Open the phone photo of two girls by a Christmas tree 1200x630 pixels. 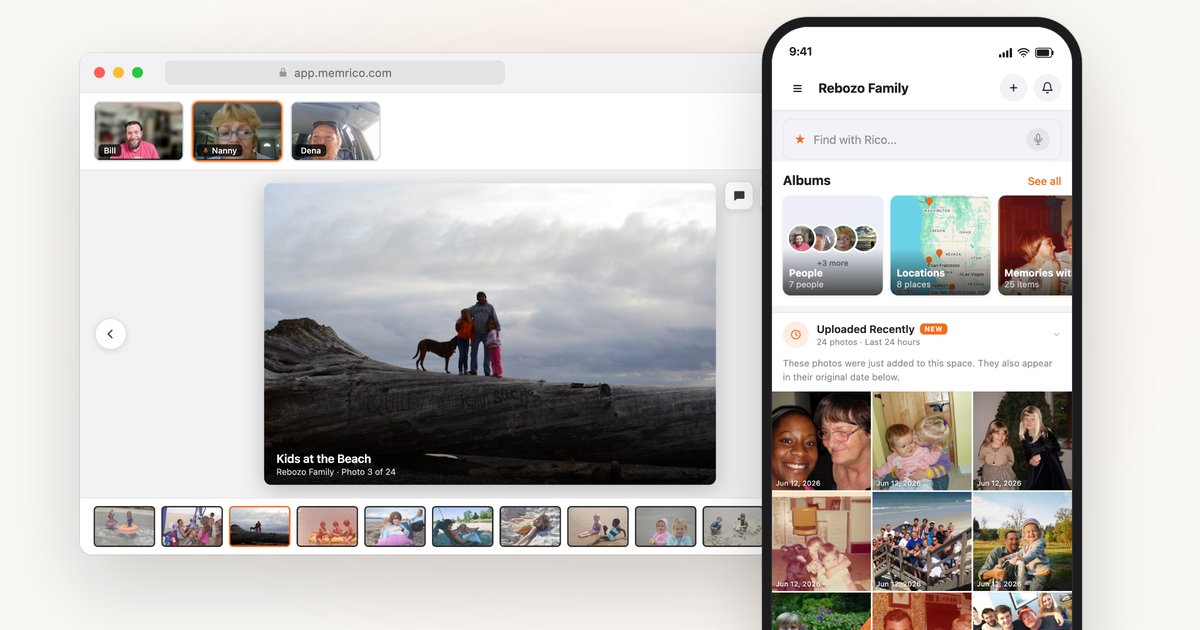pos(1022,441)
